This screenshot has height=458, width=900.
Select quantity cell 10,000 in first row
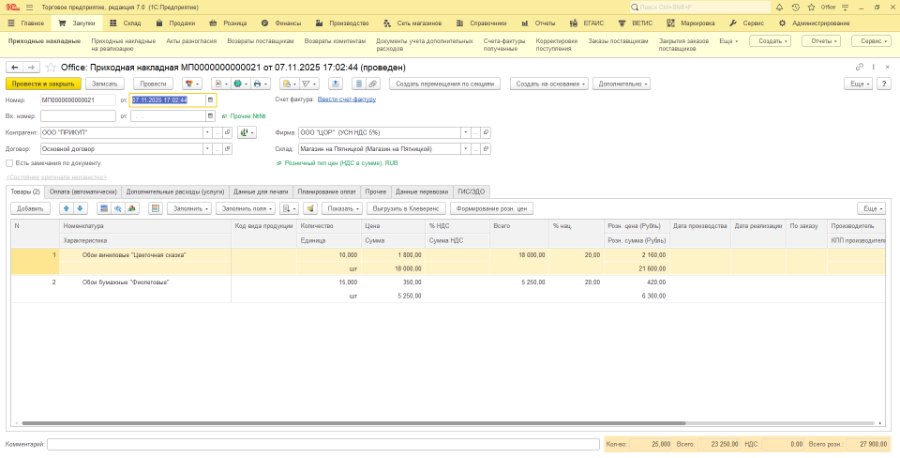329,255
